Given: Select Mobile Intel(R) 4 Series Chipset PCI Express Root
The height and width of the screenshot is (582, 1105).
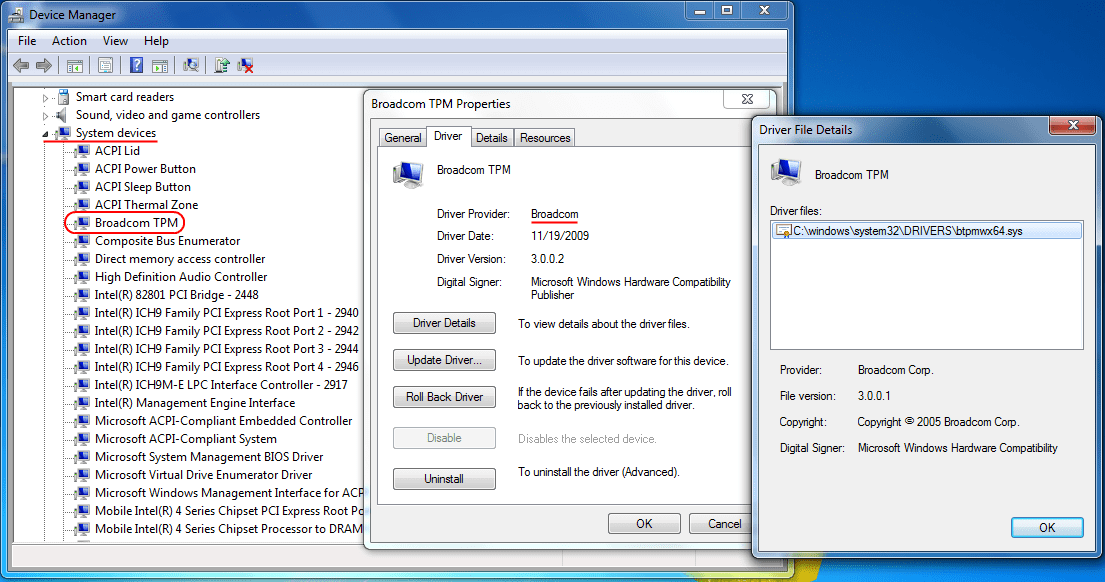Looking at the screenshot, I should 229,511.
